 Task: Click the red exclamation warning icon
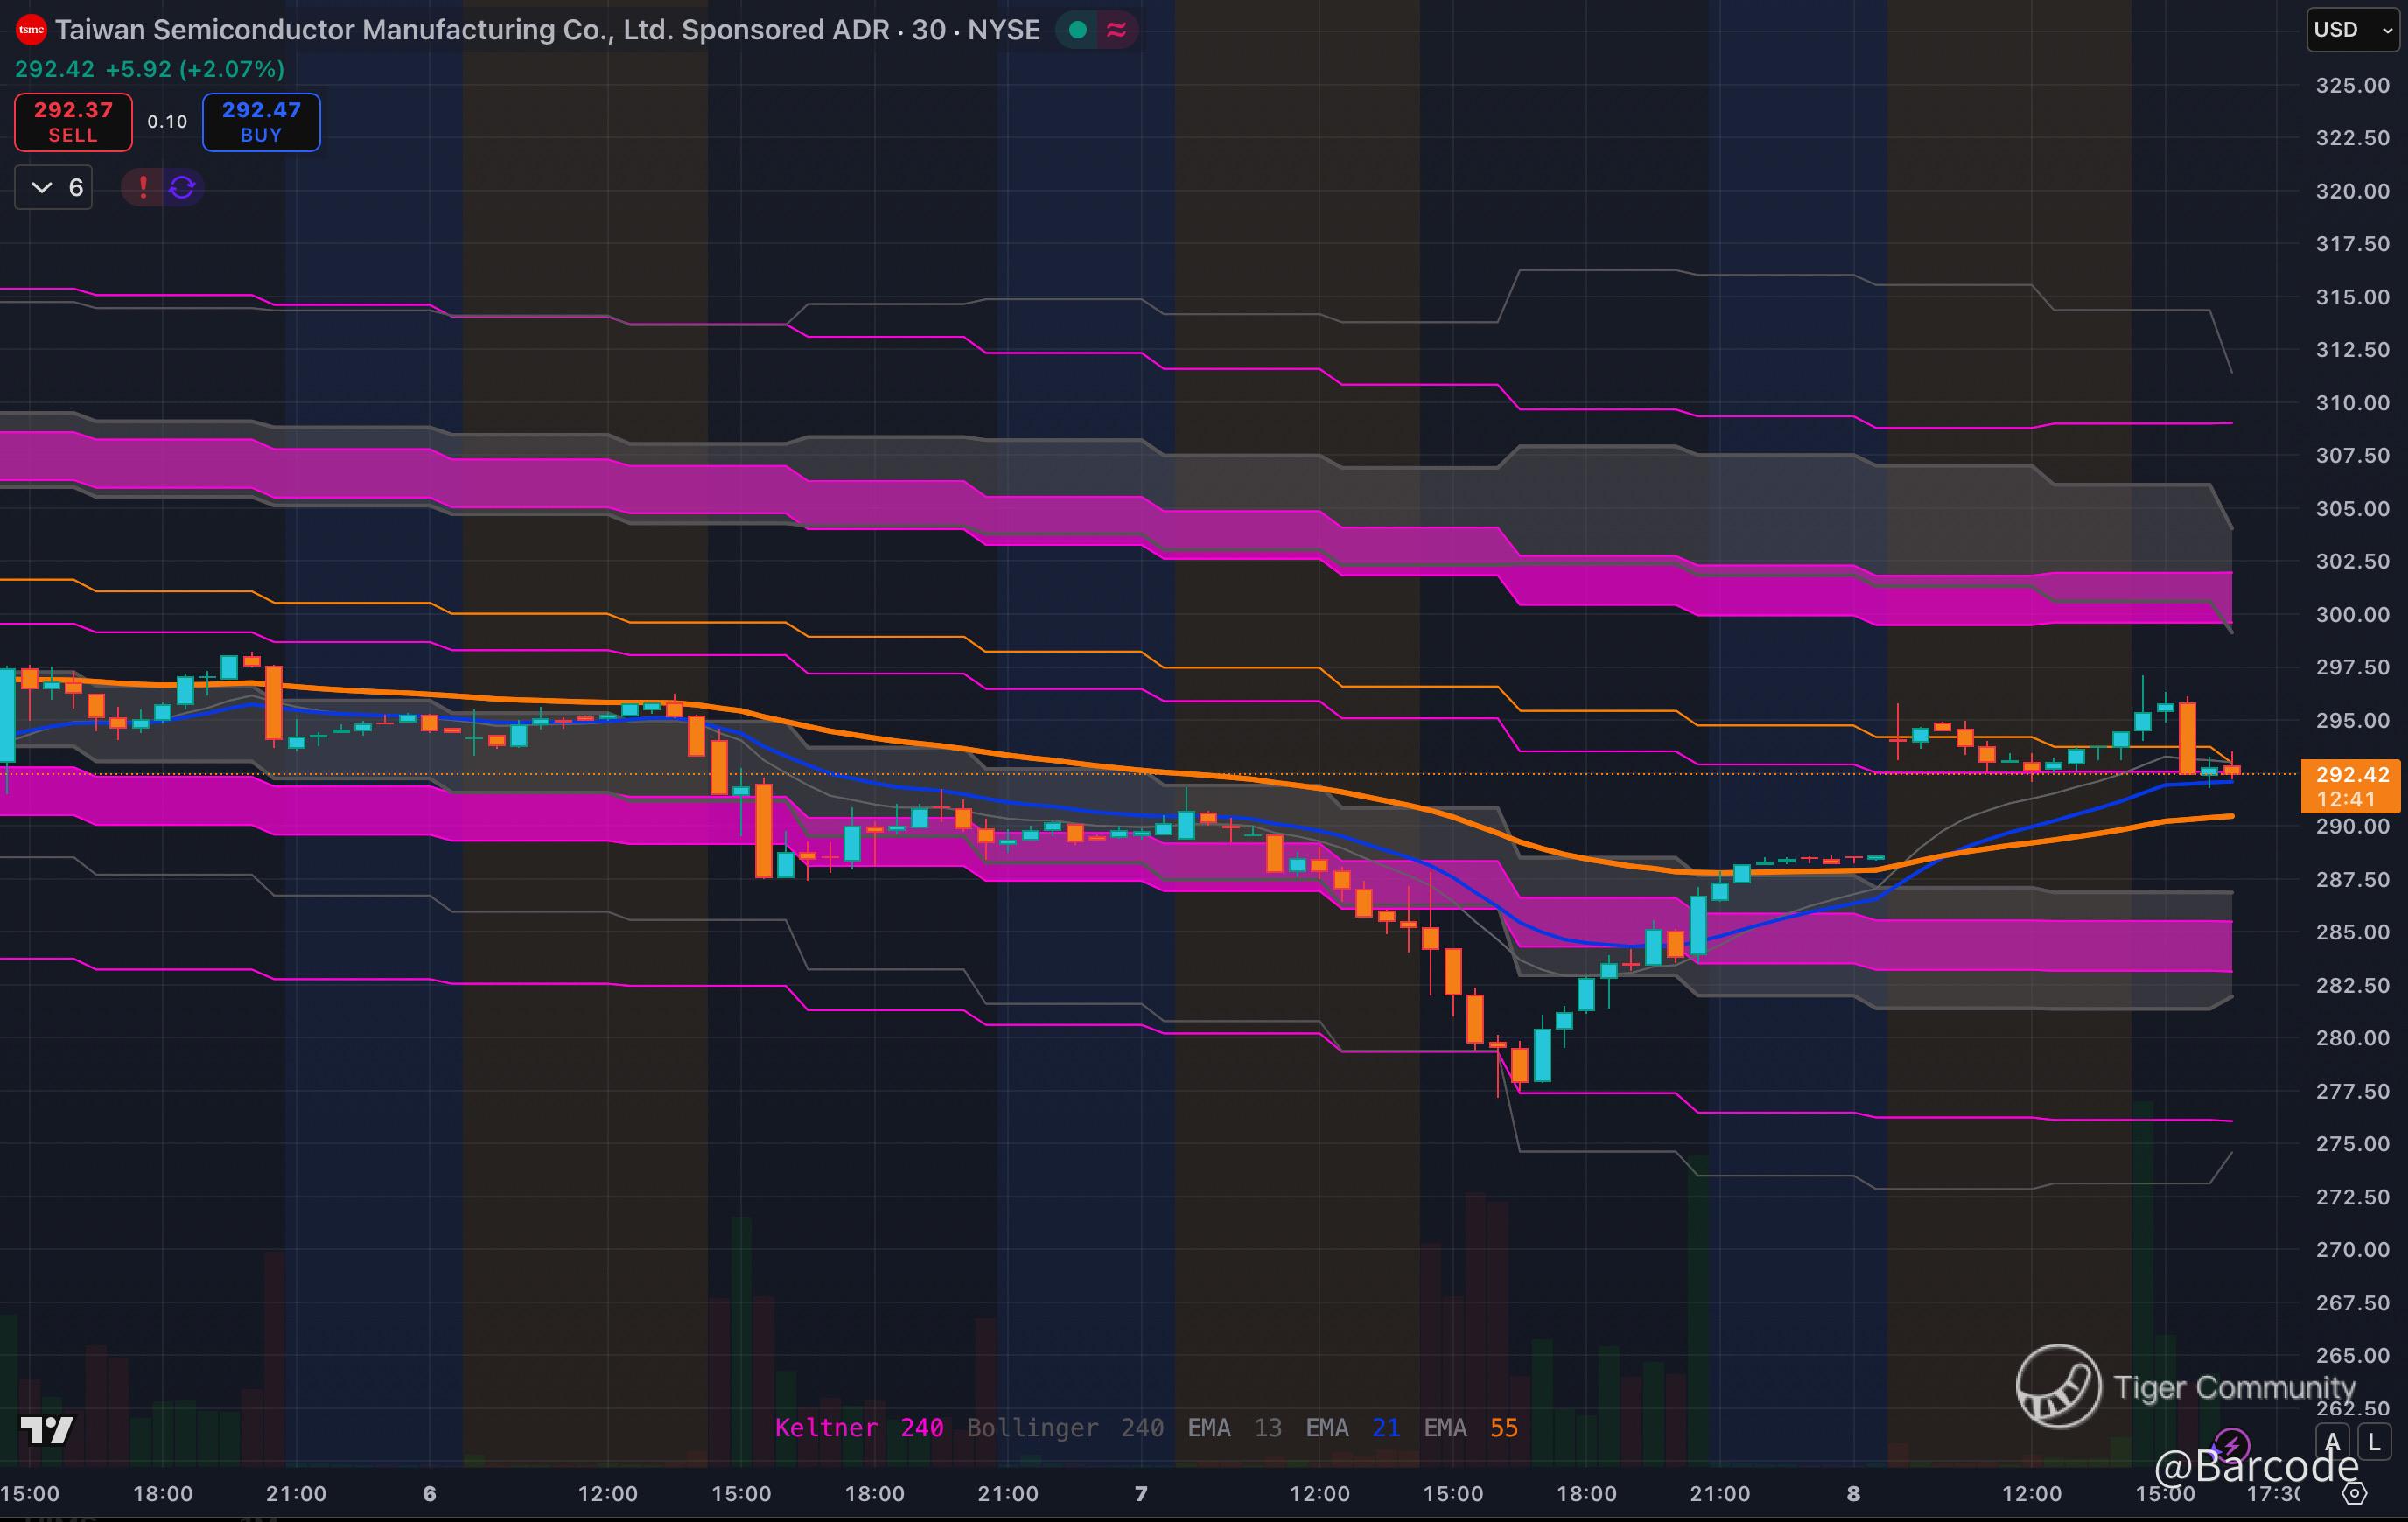143,187
